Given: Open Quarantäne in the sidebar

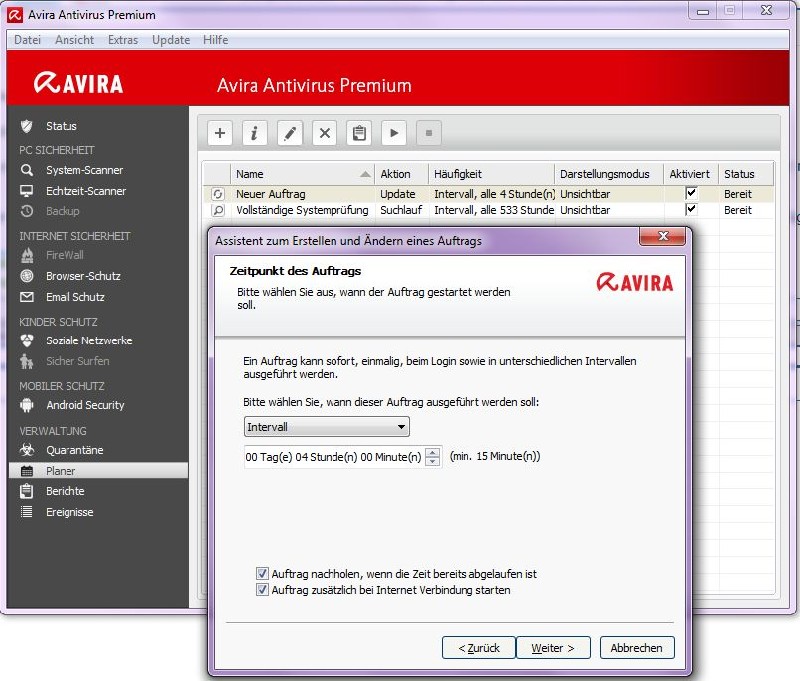Looking at the screenshot, I should tap(74, 450).
